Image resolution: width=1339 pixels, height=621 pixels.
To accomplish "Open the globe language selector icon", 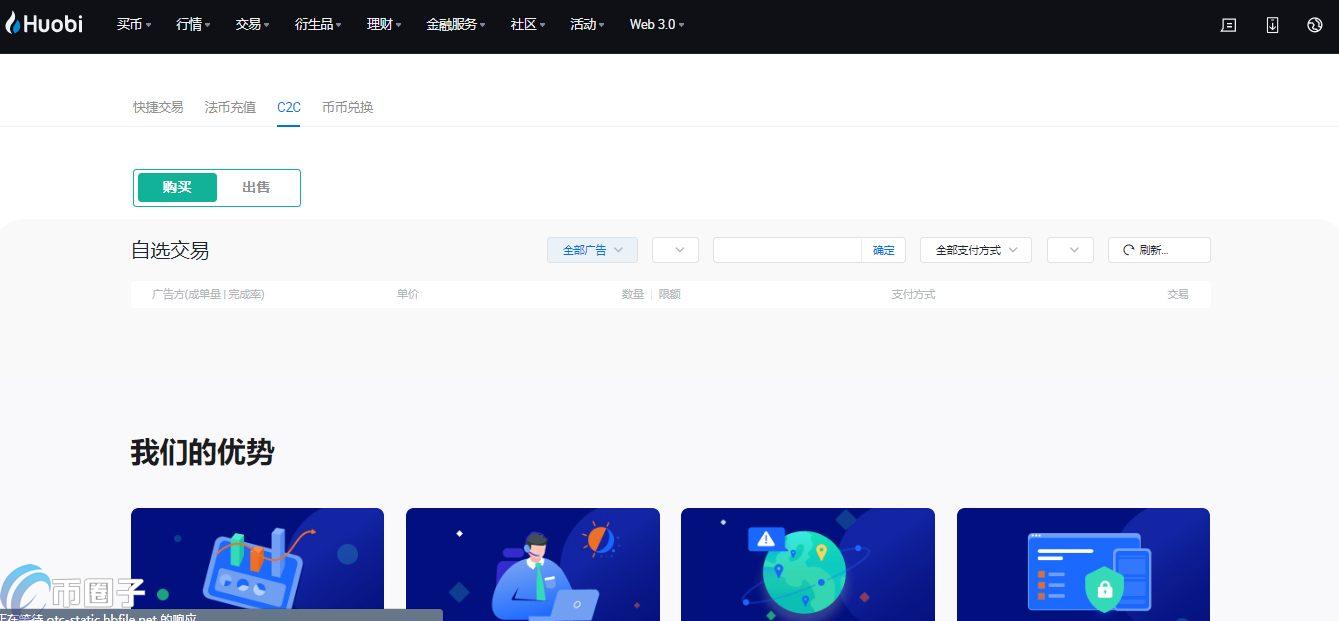I will pyautogui.click(x=1315, y=25).
